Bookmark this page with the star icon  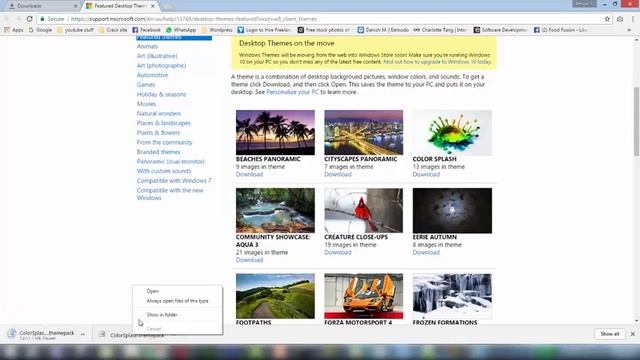tap(607, 19)
